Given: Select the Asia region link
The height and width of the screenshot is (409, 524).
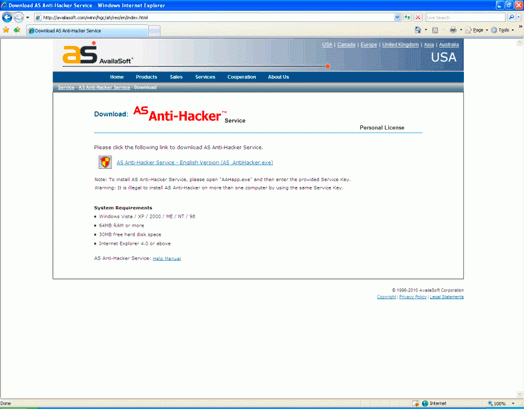Looking at the screenshot, I should 429,45.
